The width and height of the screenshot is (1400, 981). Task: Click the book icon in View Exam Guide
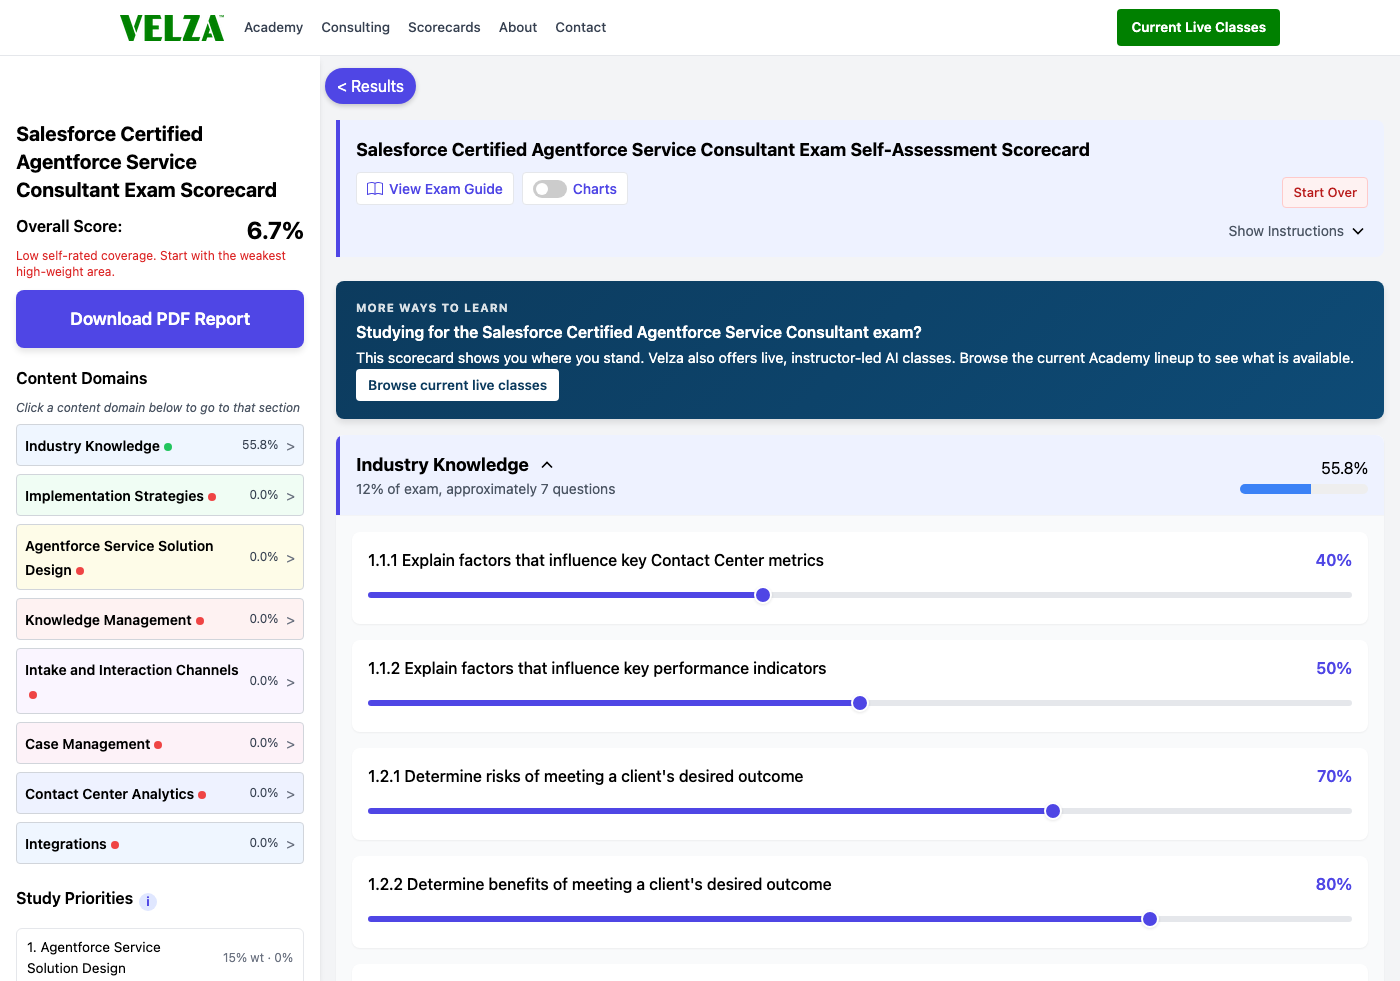[375, 189]
